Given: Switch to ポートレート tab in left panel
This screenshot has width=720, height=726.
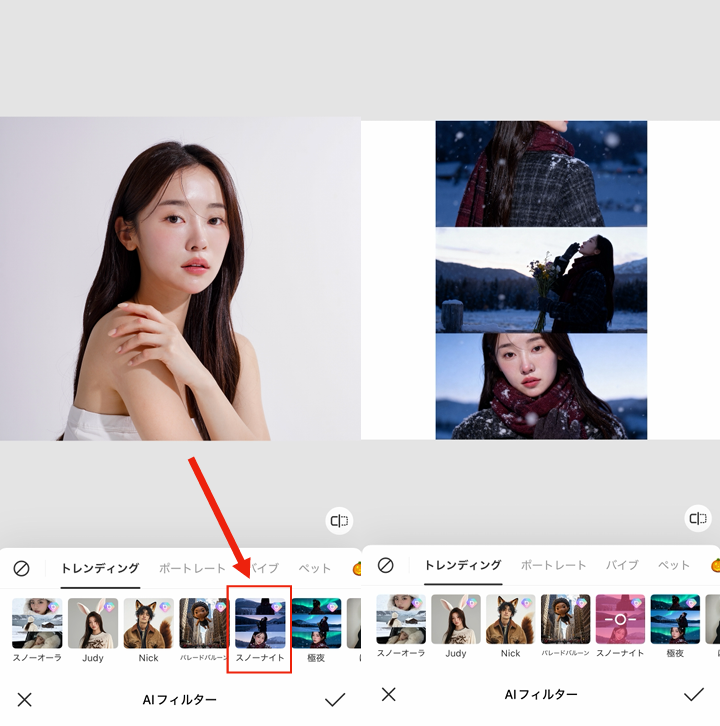Looking at the screenshot, I should (192, 568).
